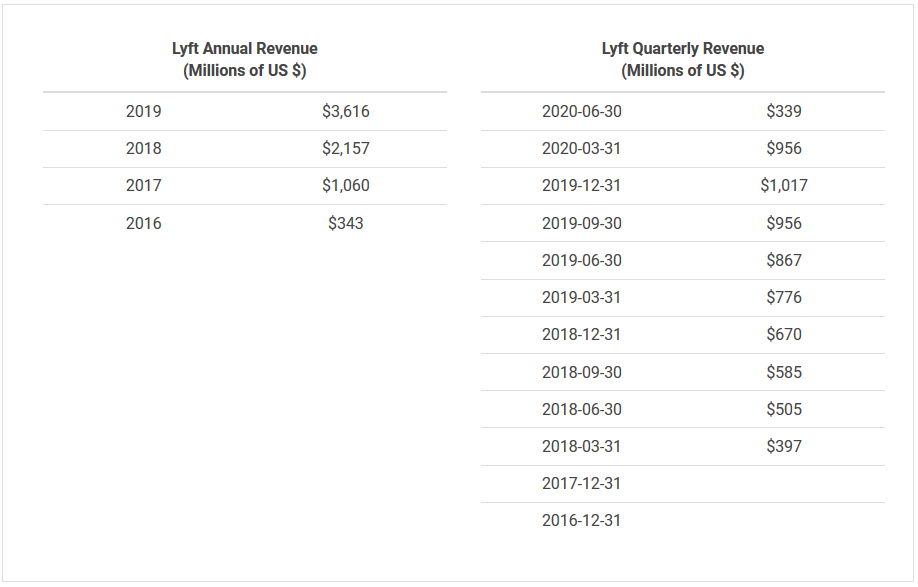Click the $956 value in 2019-09-30 row
Screen dimensions: 918x587
click(783, 223)
